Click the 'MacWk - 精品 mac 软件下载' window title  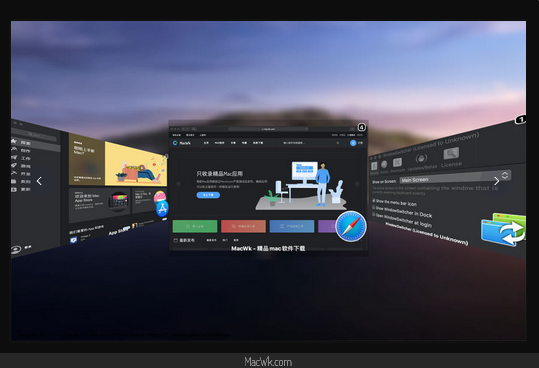[x=268, y=248]
